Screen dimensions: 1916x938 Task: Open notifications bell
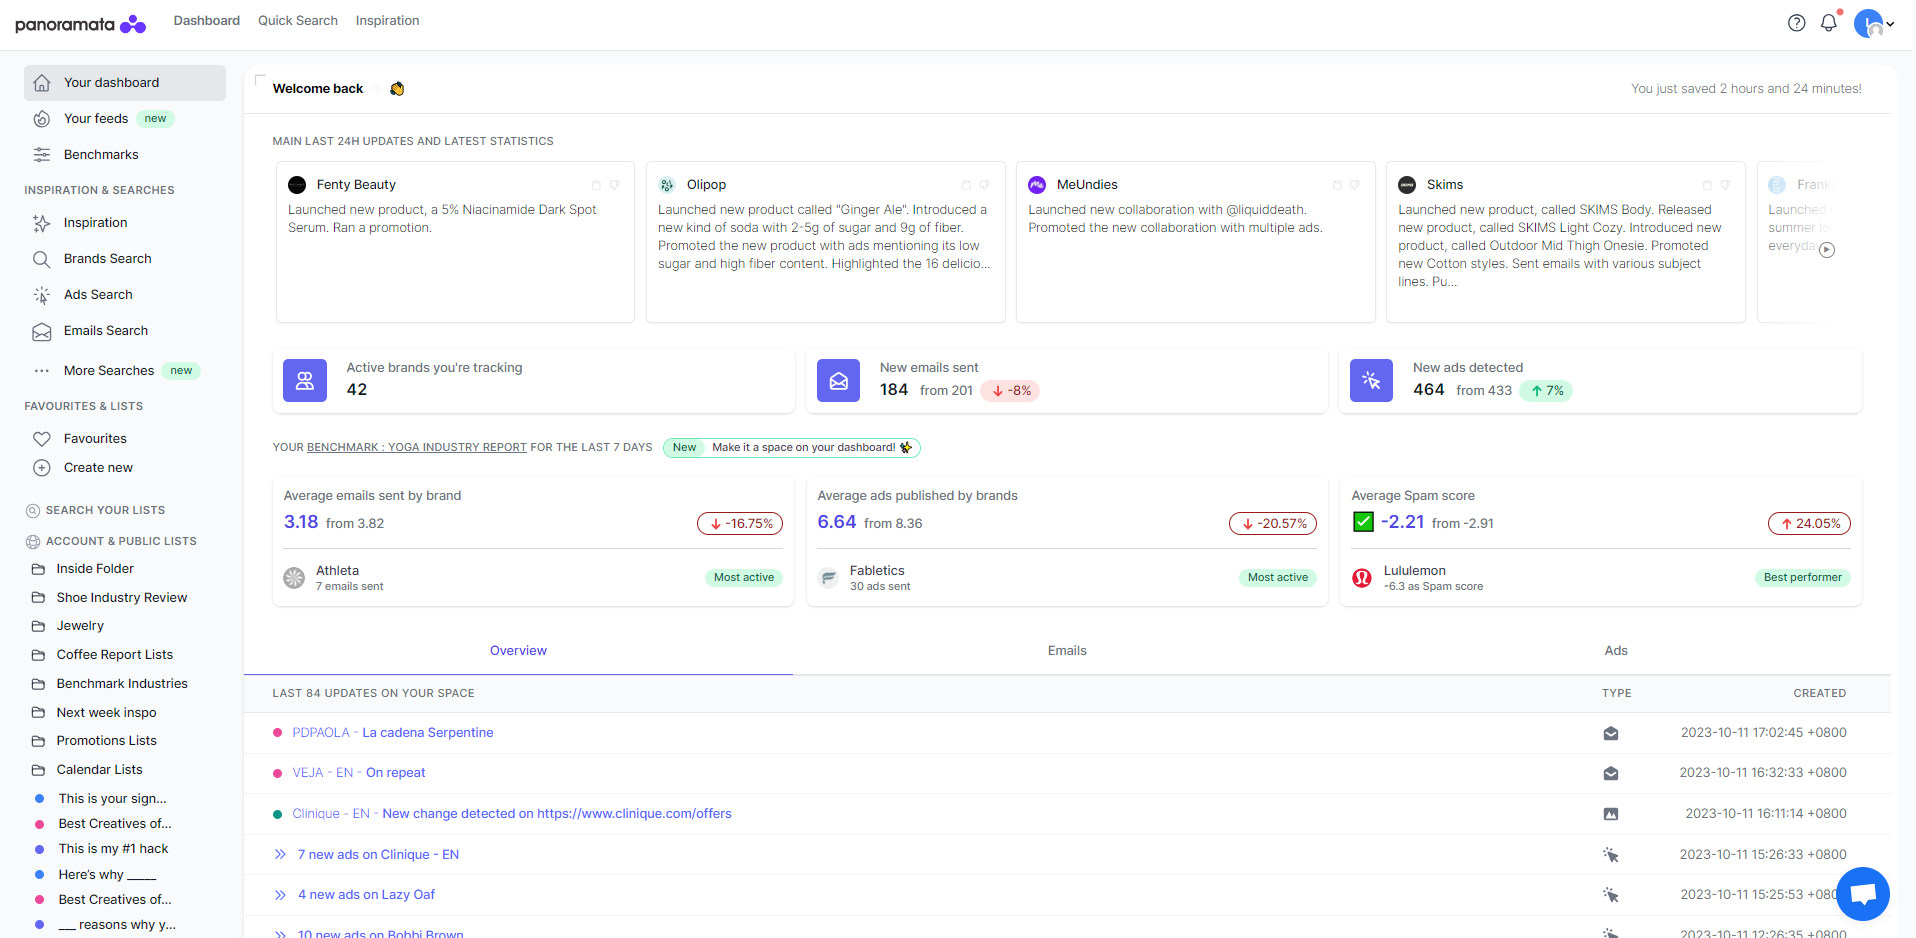point(1828,23)
